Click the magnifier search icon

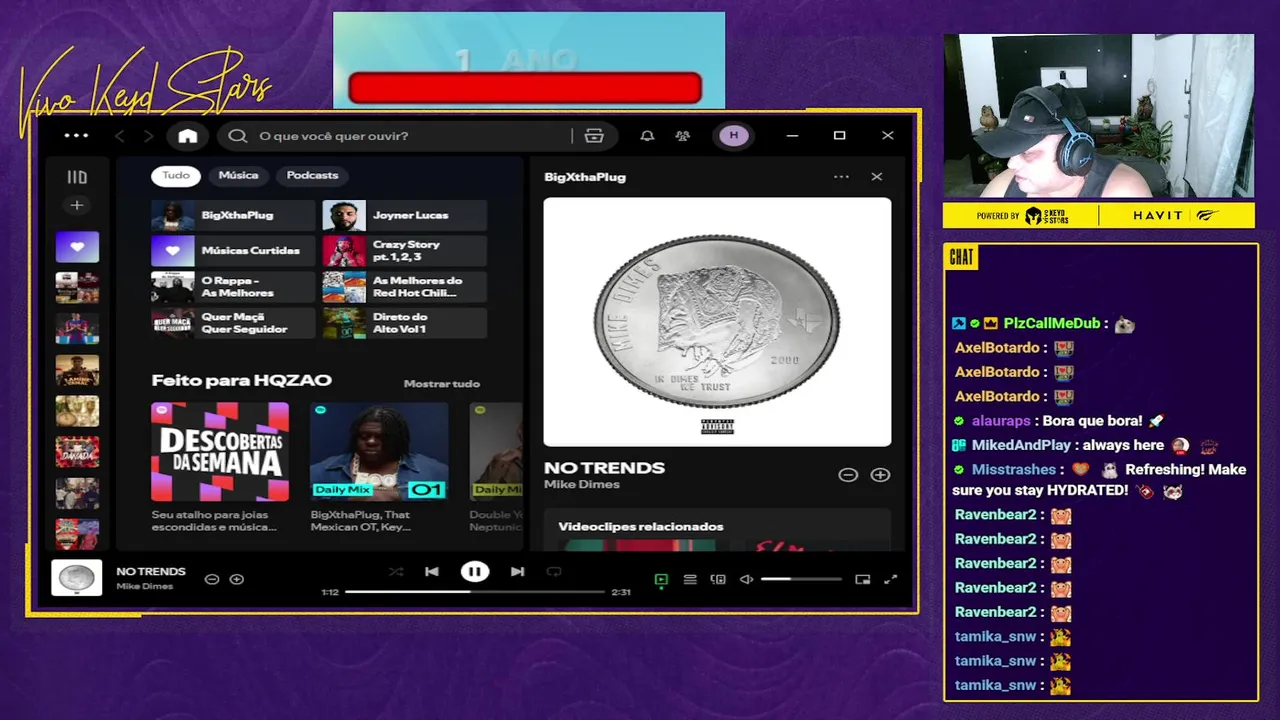coord(237,136)
